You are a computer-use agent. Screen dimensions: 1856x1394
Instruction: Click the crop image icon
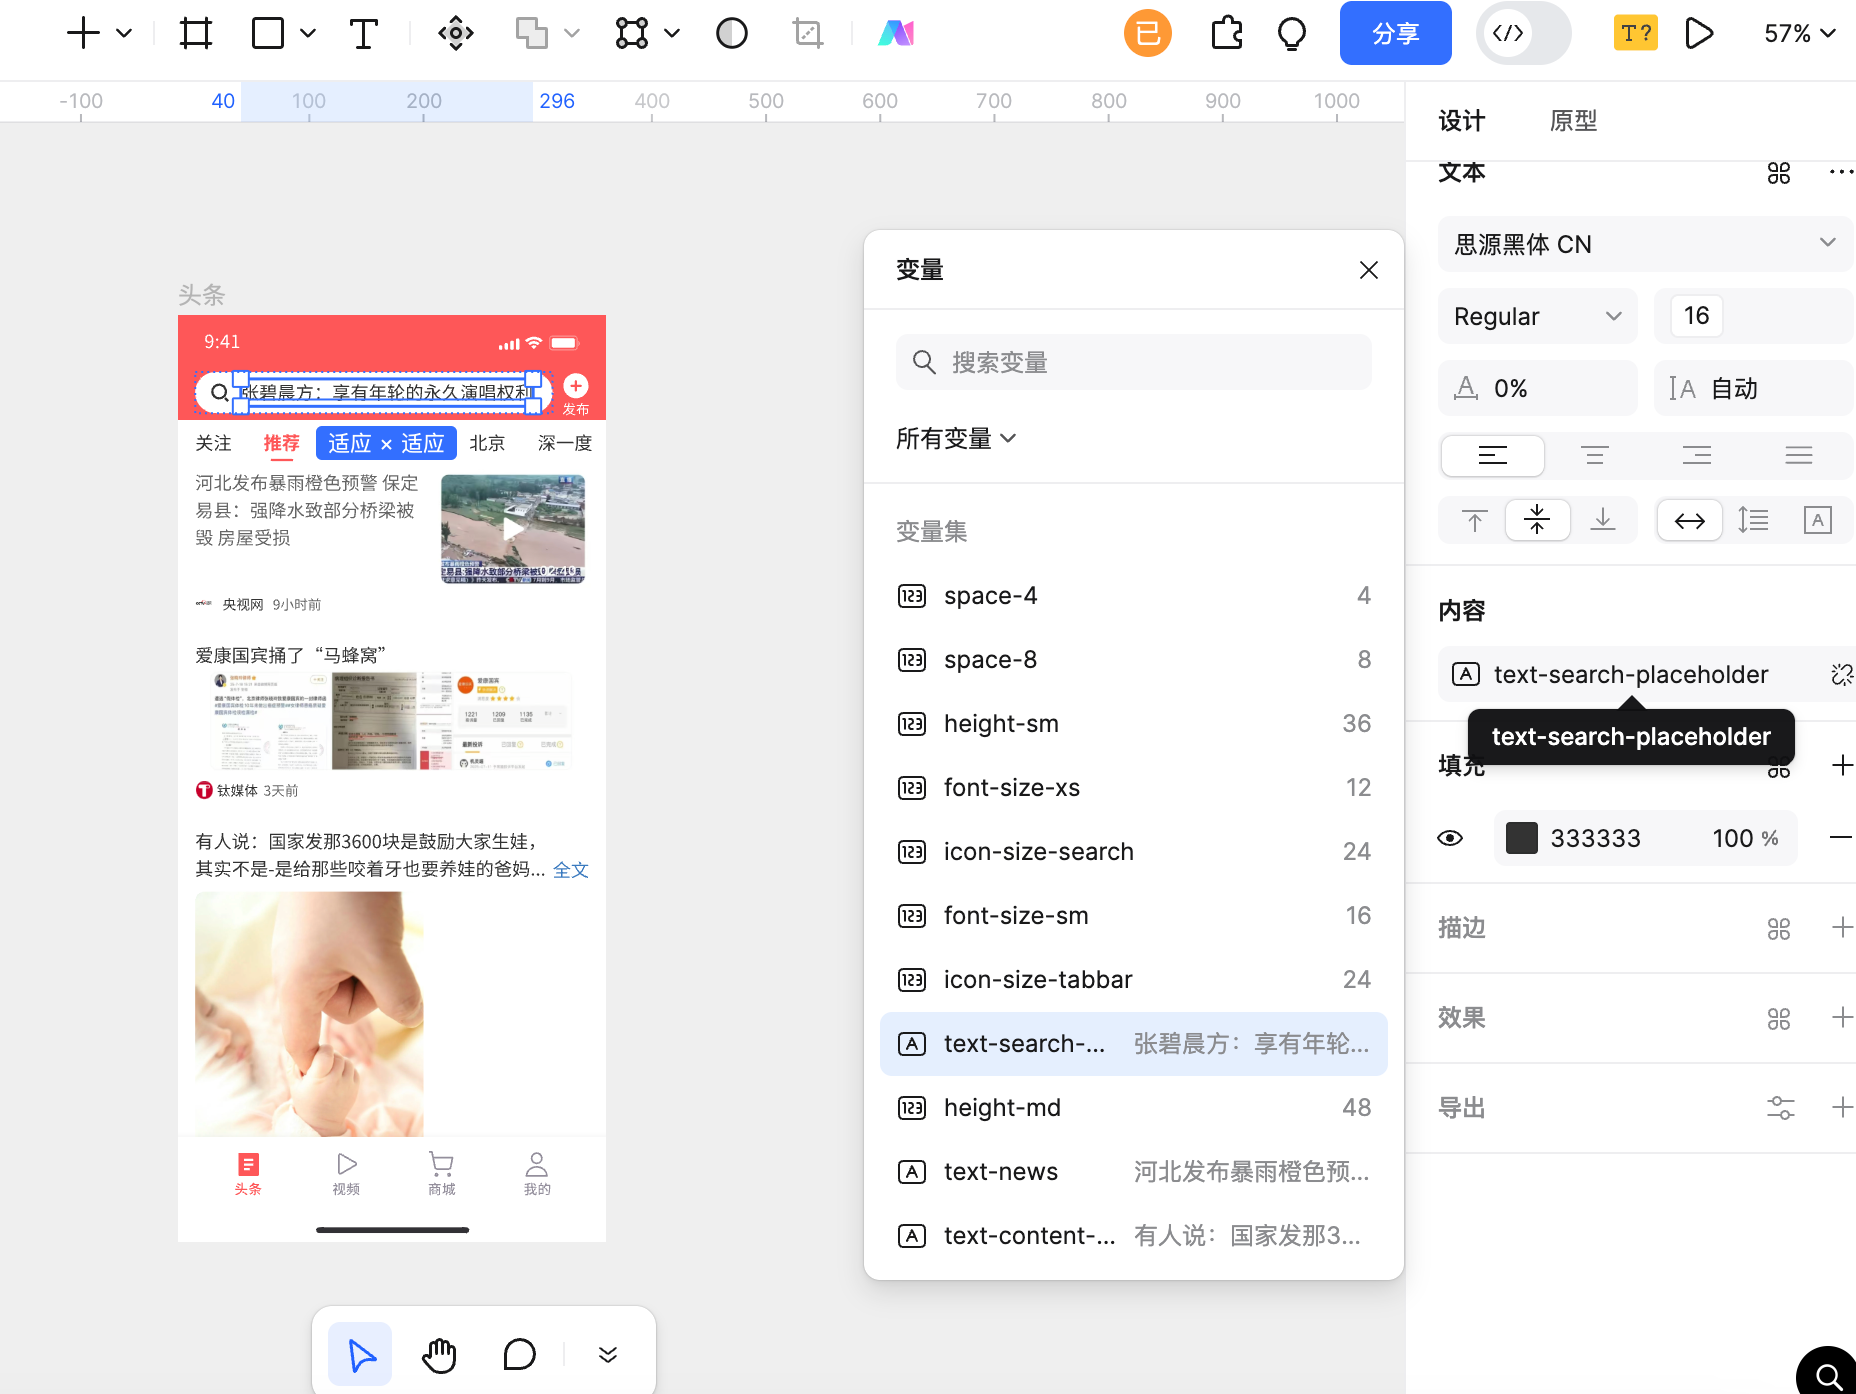(x=808, y=33)
